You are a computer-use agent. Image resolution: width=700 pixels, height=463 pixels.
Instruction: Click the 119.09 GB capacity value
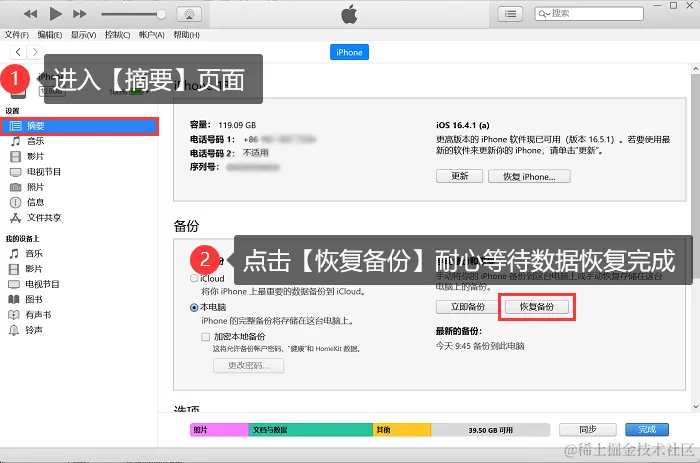click(237, 125)
